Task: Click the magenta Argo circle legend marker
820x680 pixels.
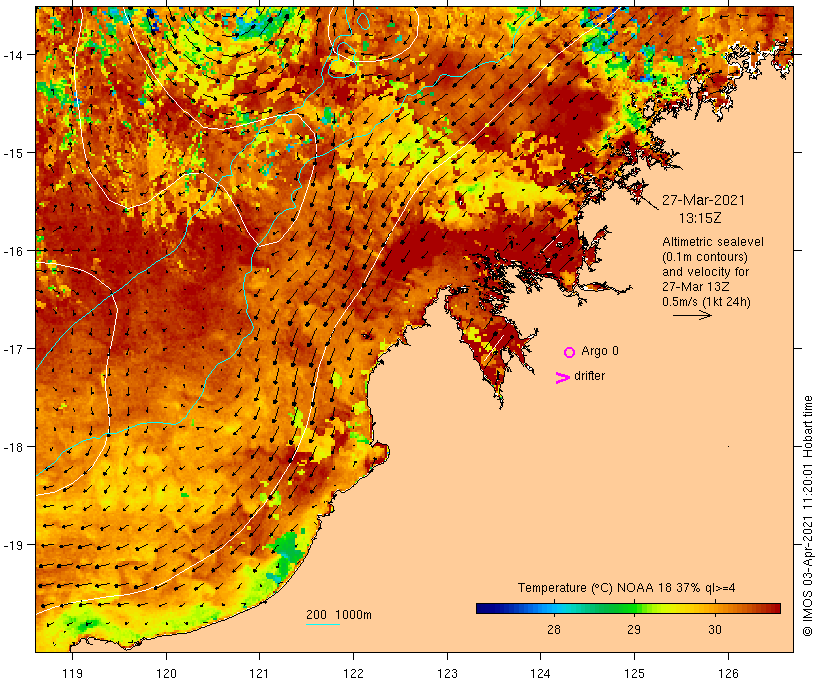Action: pos(570,352)
